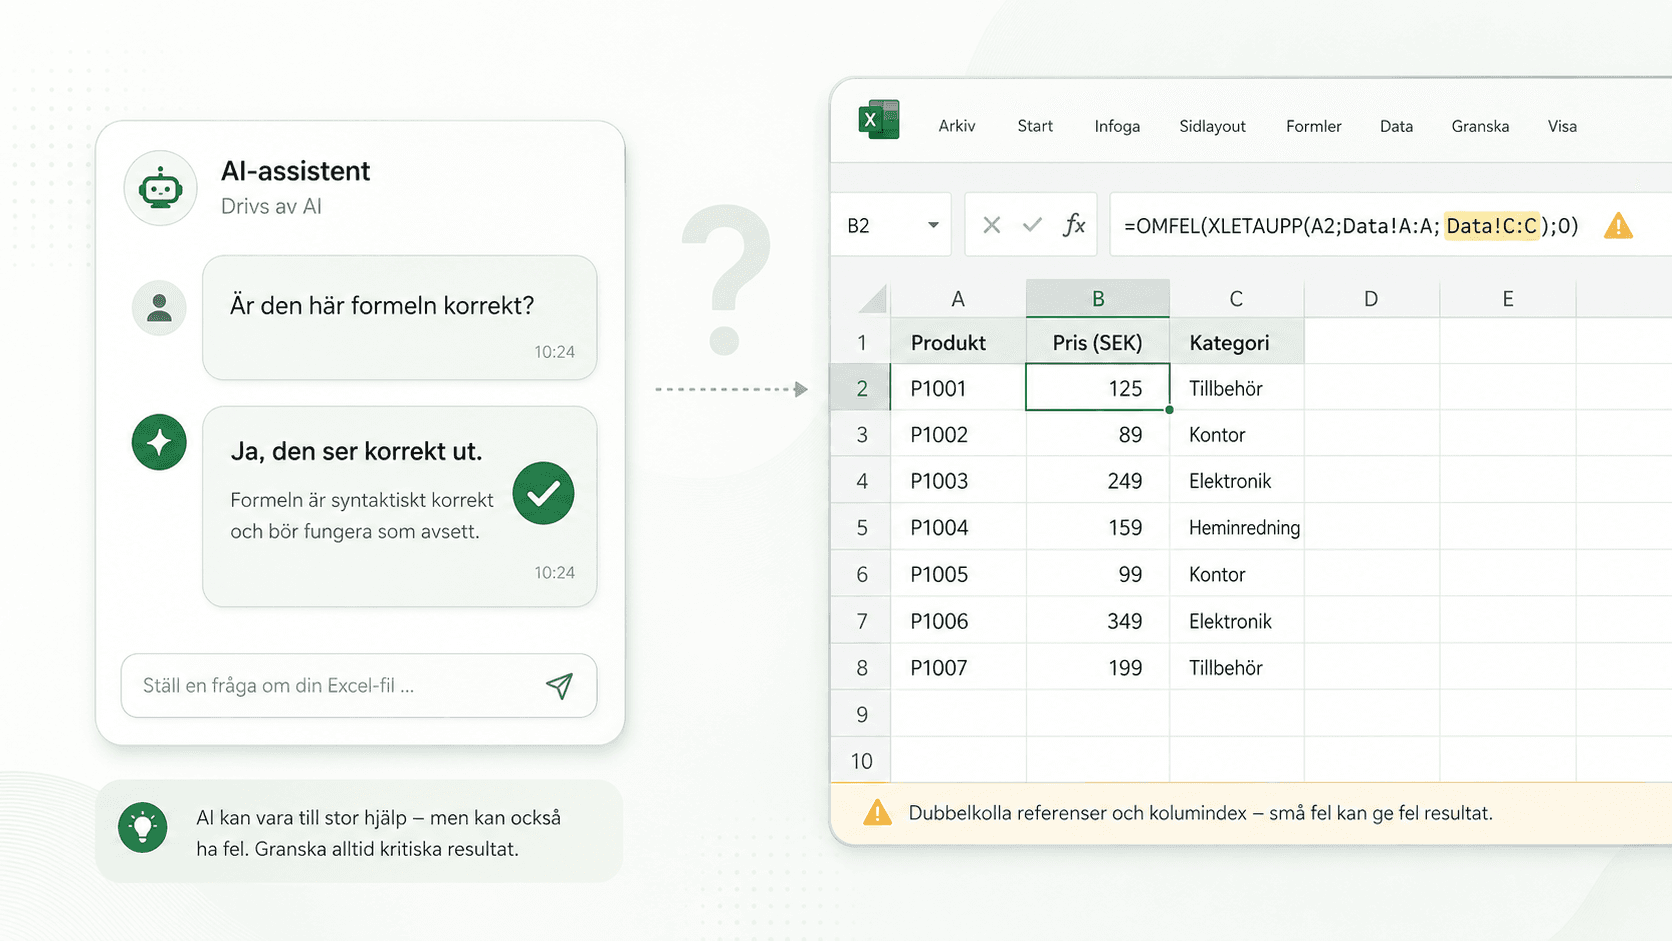The width and height of the screenshot is (1672, 941).
Task: Confirm the formula with the checkmark icon
Action: [x=1032, y=225]
